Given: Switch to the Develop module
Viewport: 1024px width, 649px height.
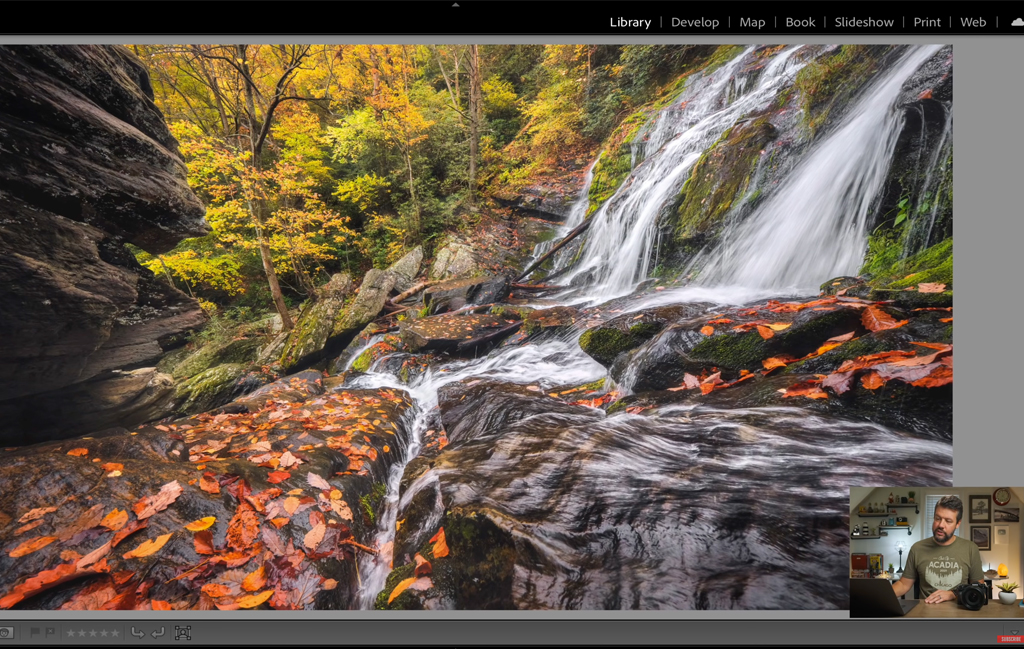Looking at the screenshot, I should (x=695, y=22).
